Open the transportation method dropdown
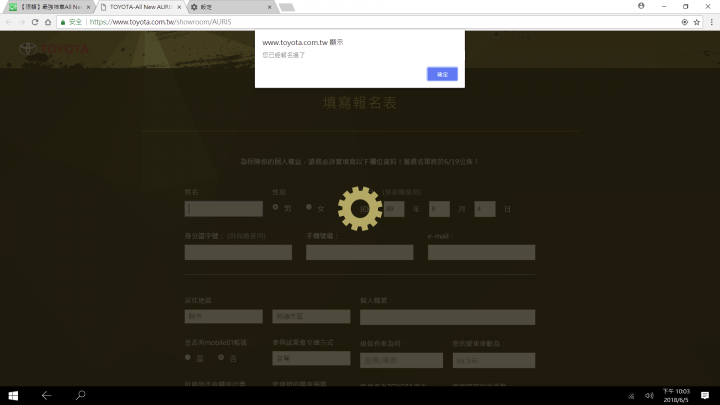Viewport: 720px width, 405px height. 311,358
